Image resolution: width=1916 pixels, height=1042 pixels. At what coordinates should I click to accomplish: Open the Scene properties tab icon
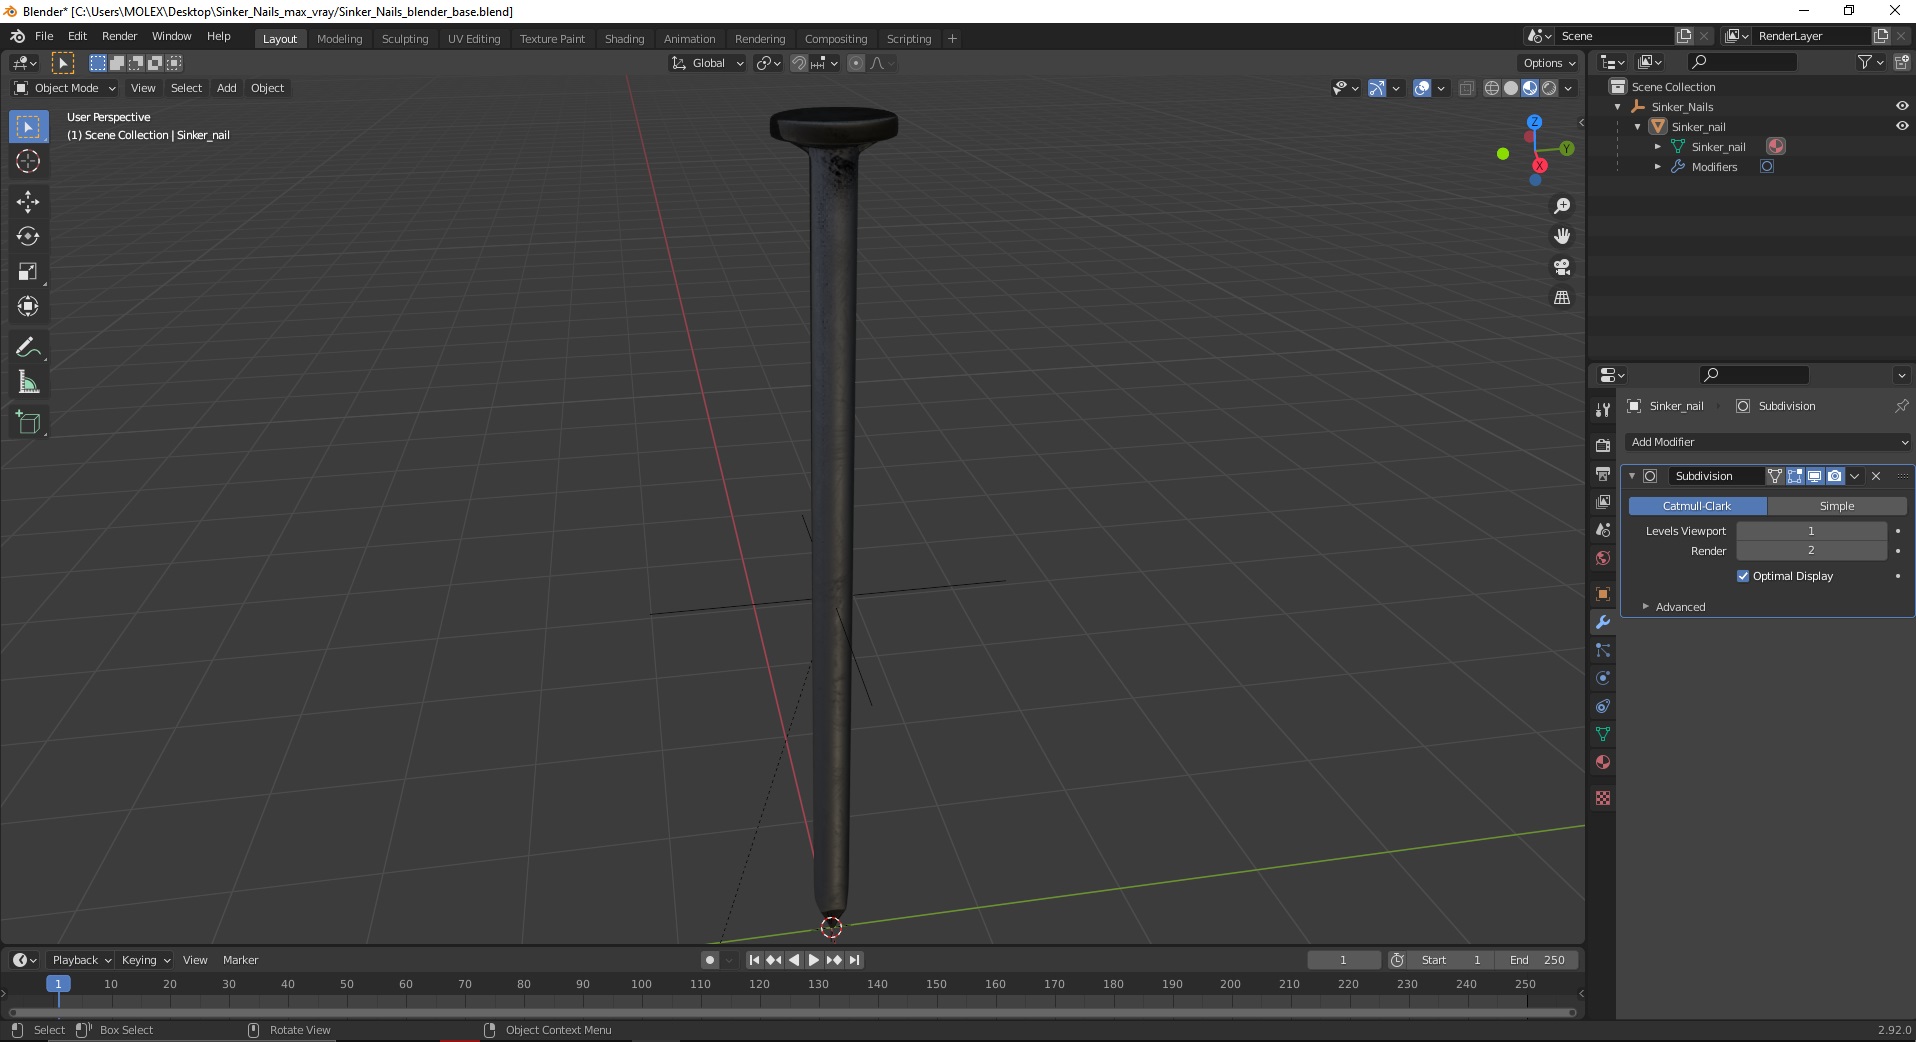[x=1603, y=529]
